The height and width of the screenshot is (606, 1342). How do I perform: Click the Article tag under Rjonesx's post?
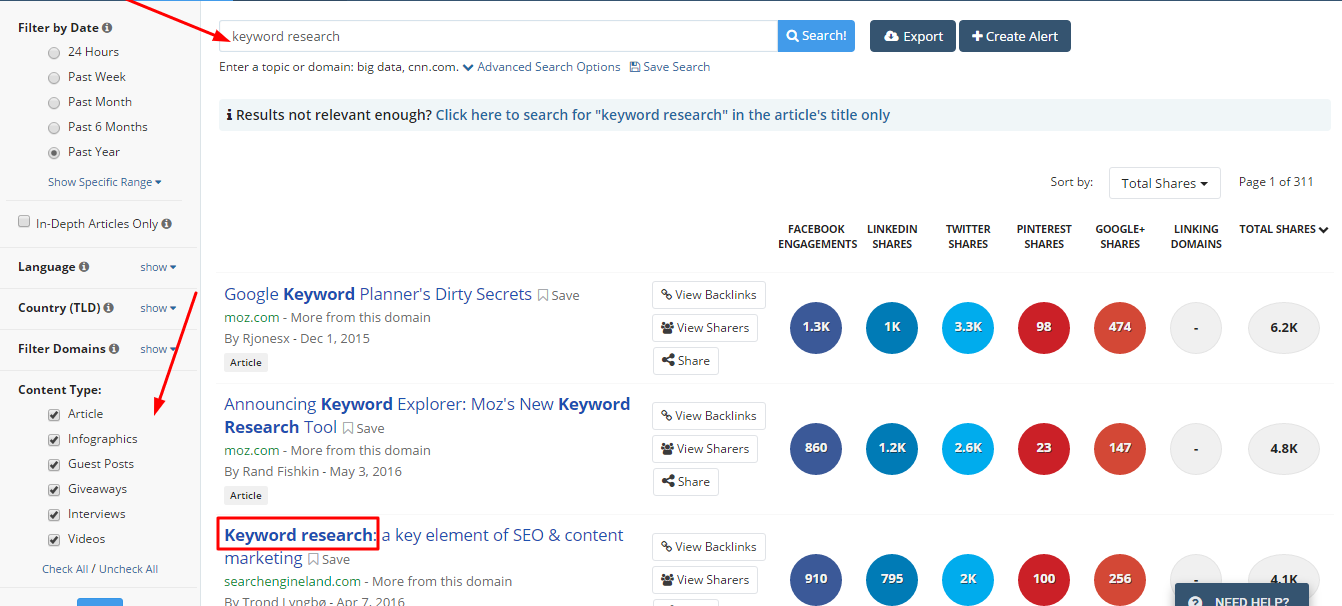(x=246, y=363)
